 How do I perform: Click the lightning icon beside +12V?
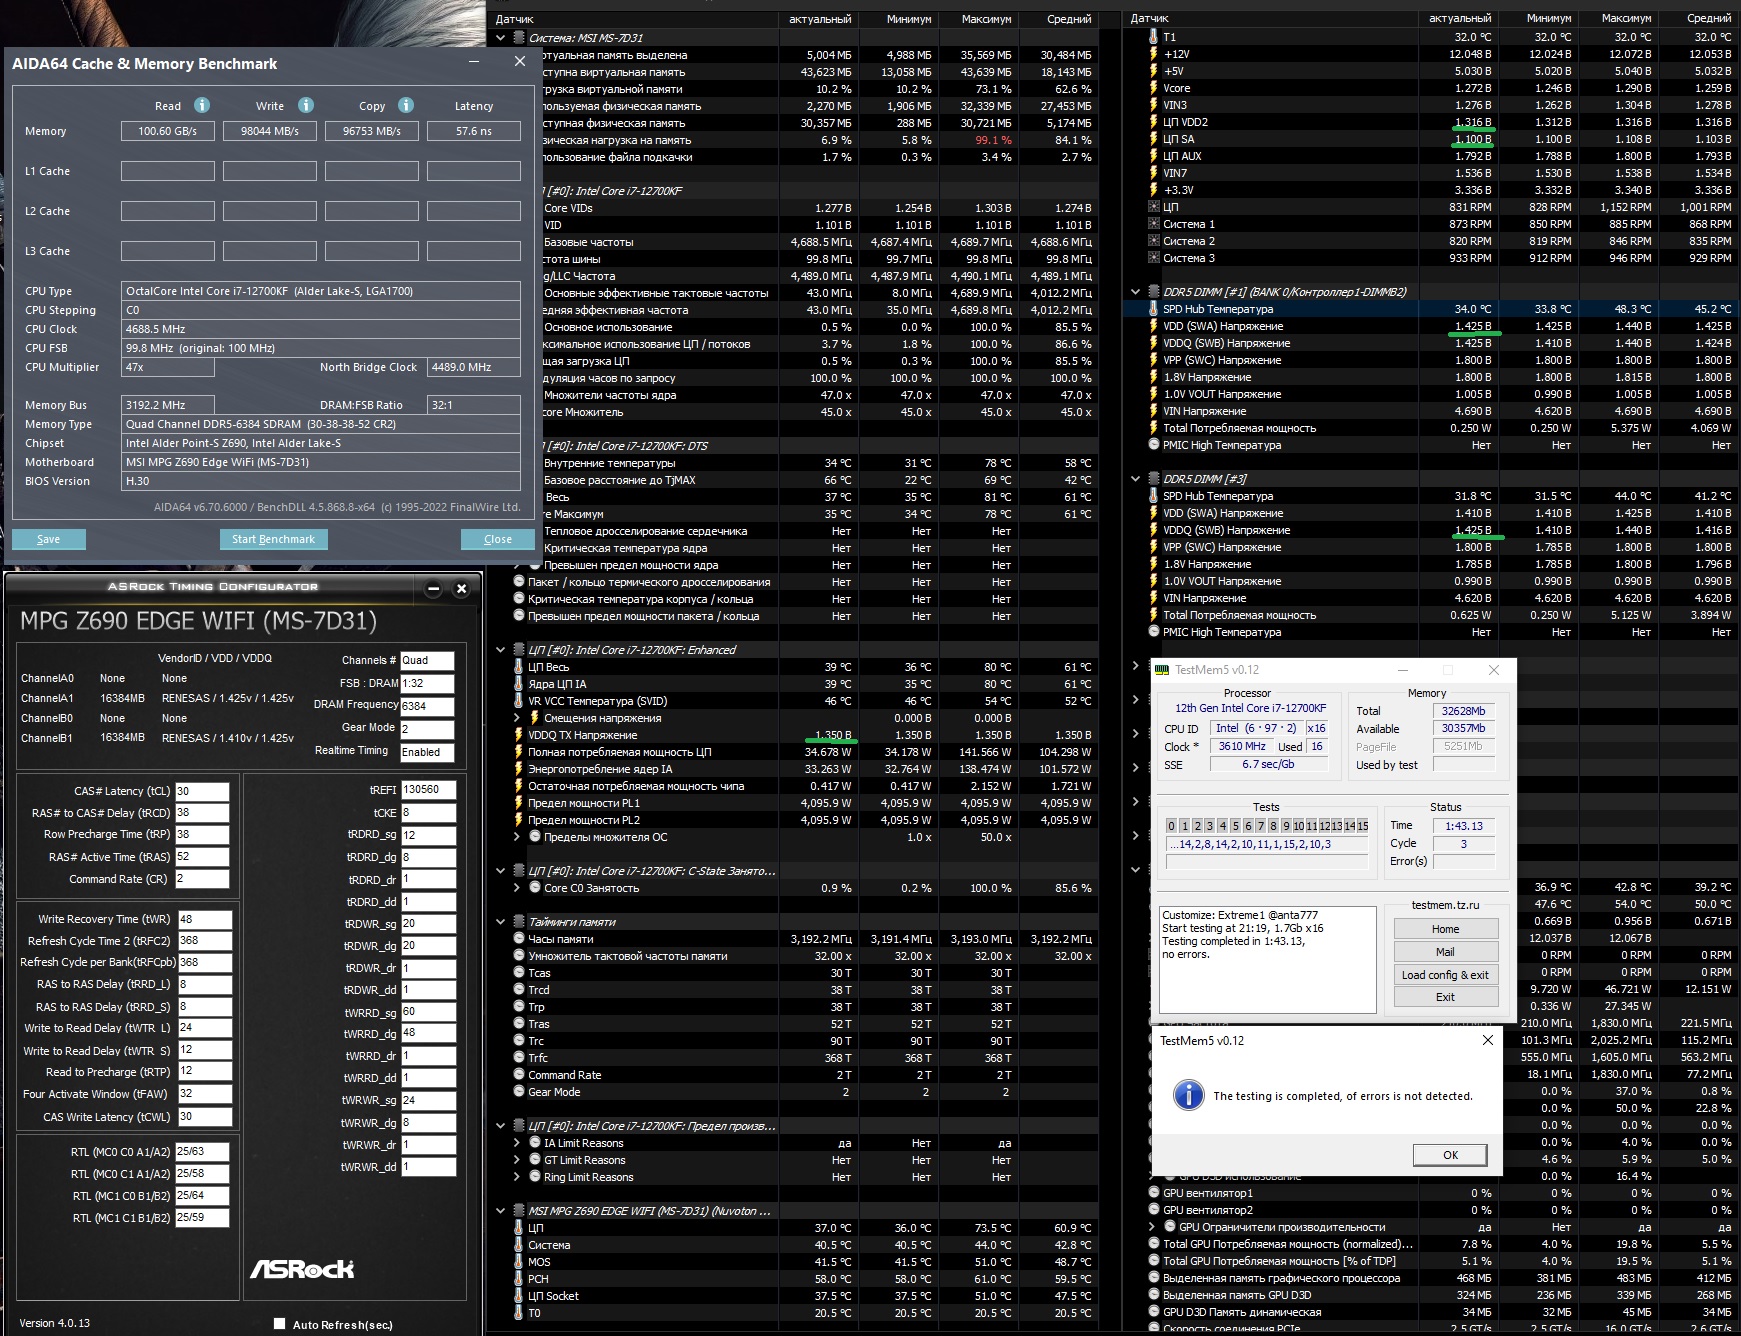1154,54
